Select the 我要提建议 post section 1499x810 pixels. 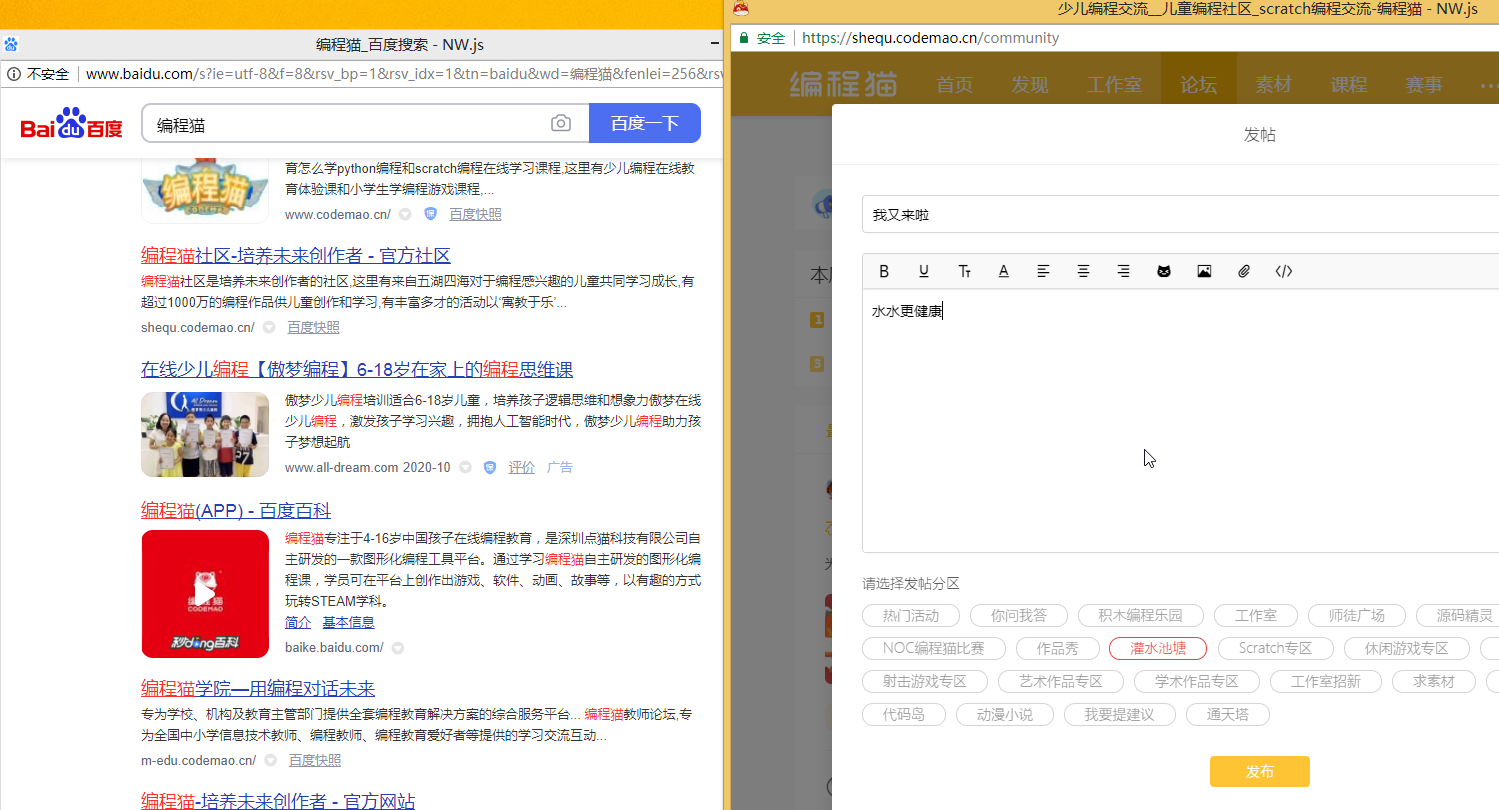click(x=1120, y=714)
